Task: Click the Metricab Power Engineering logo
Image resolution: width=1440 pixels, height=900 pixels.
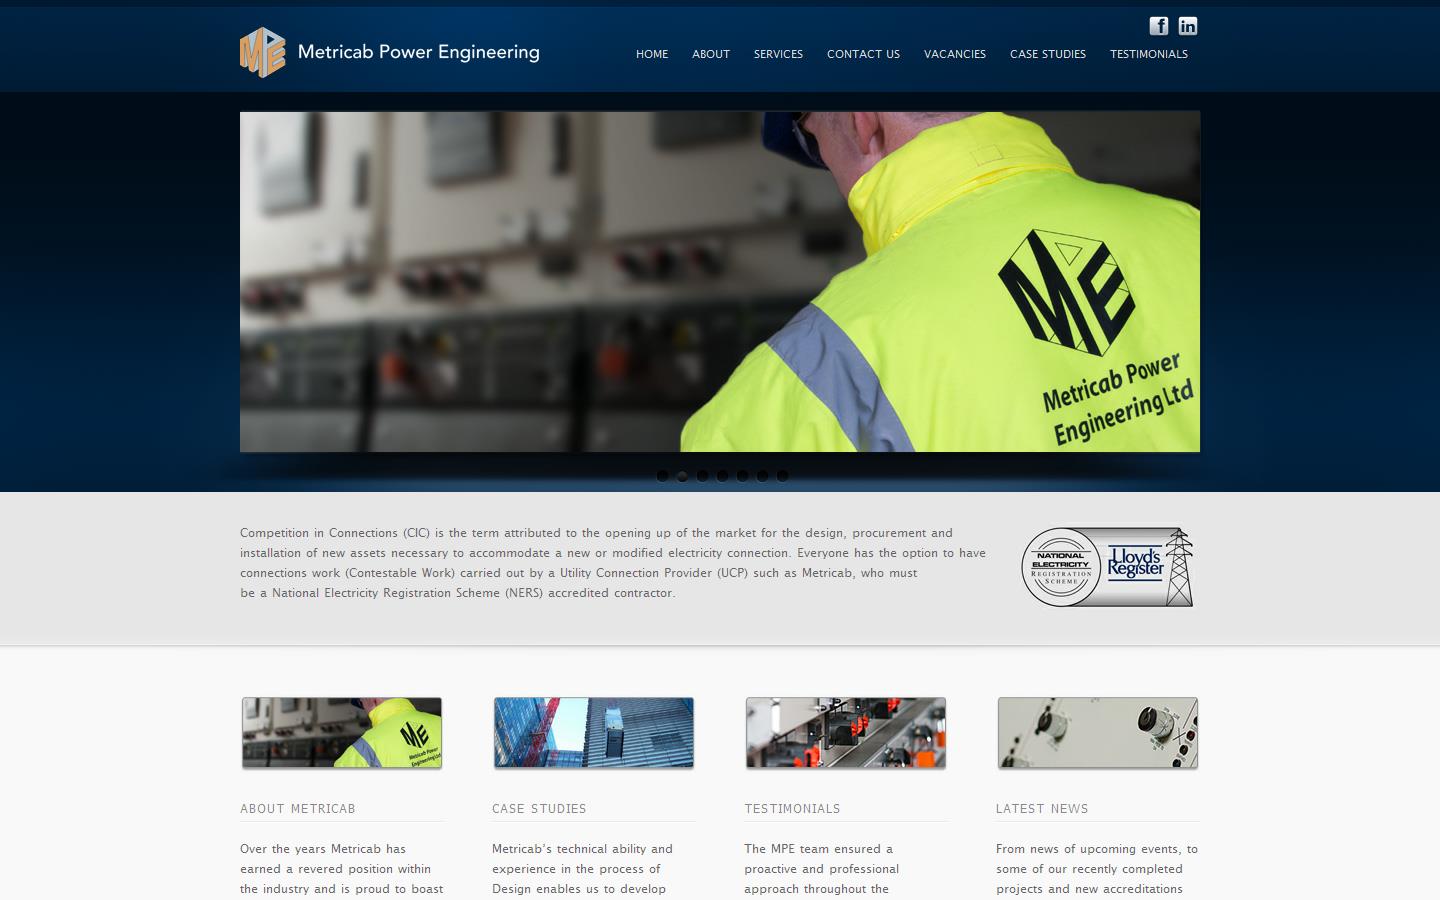Action: pos(389,51)
